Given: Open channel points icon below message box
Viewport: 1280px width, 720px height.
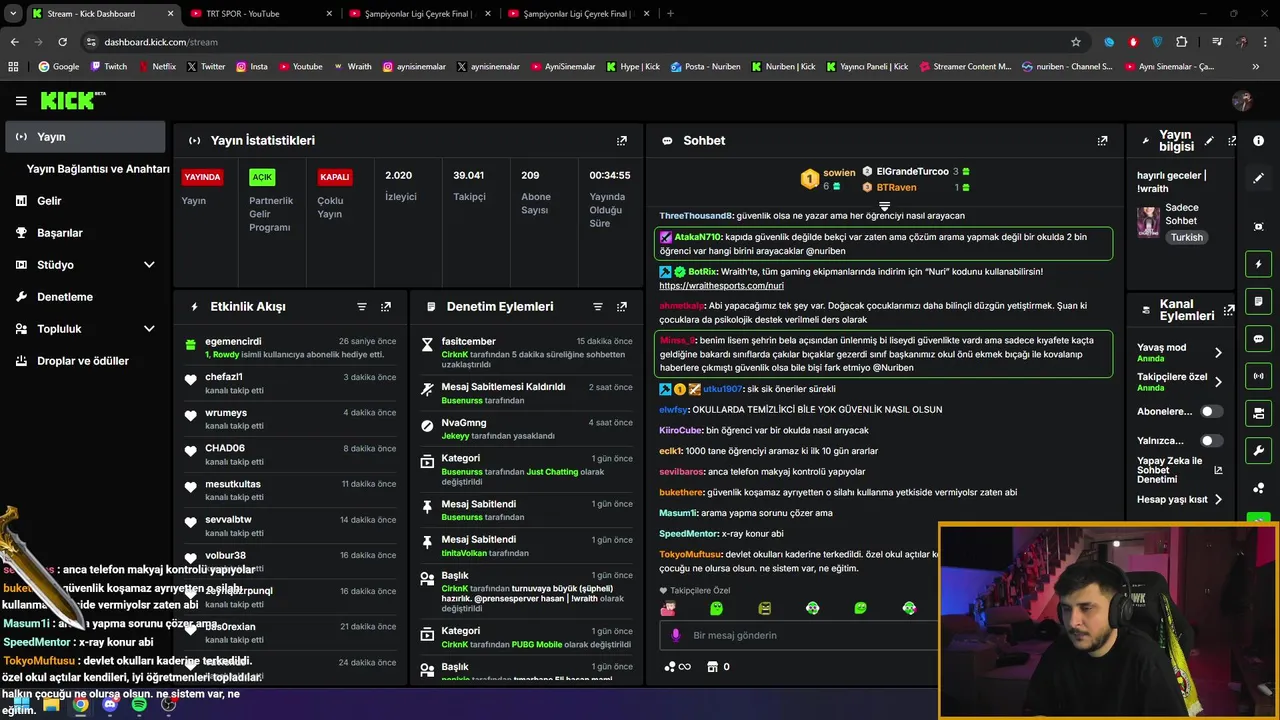Looking at the screenshot, I should pos(677,667).
